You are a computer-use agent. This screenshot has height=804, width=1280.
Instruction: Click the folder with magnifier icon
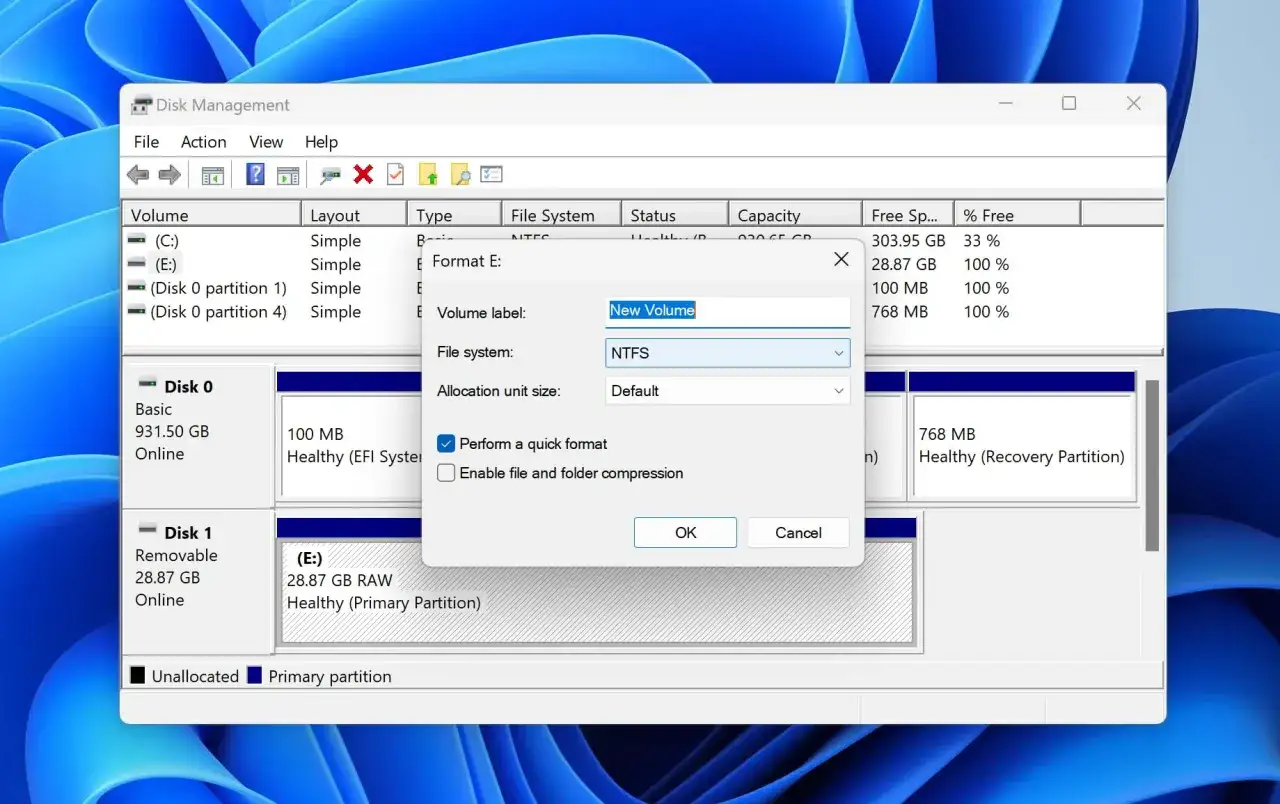pyautogui.click(x=460, y=175)
